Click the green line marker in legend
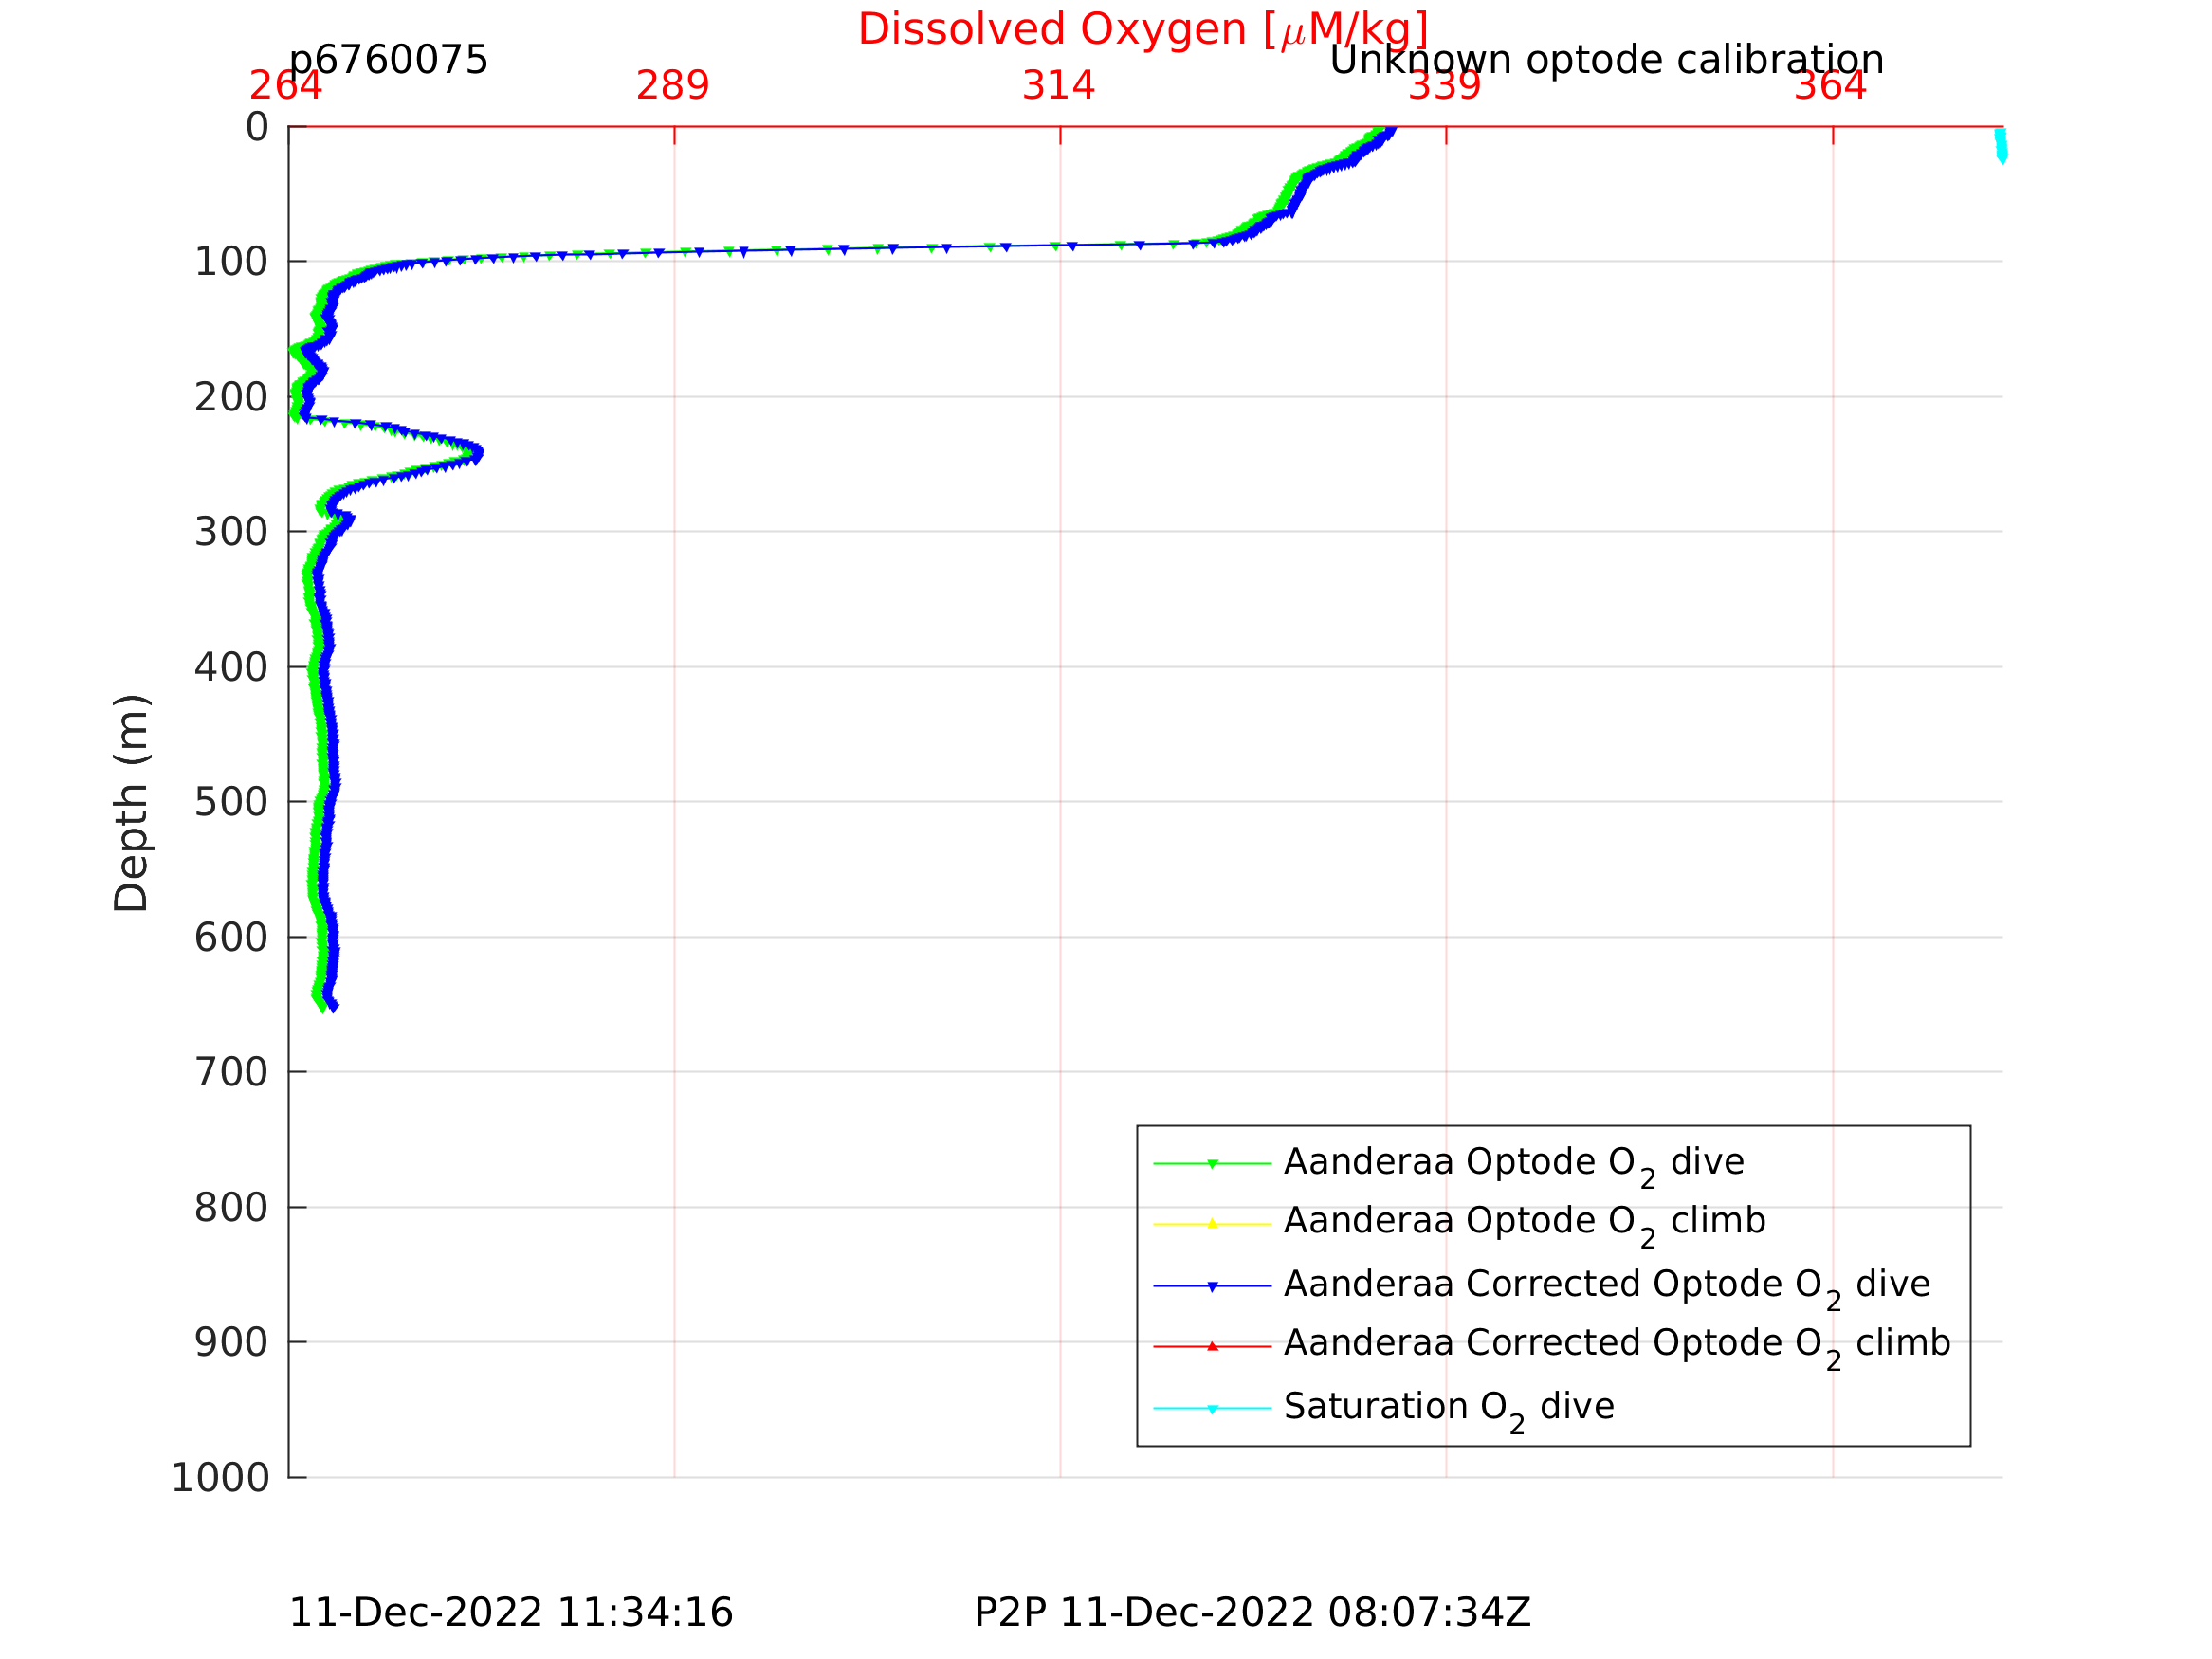 1212,1164
